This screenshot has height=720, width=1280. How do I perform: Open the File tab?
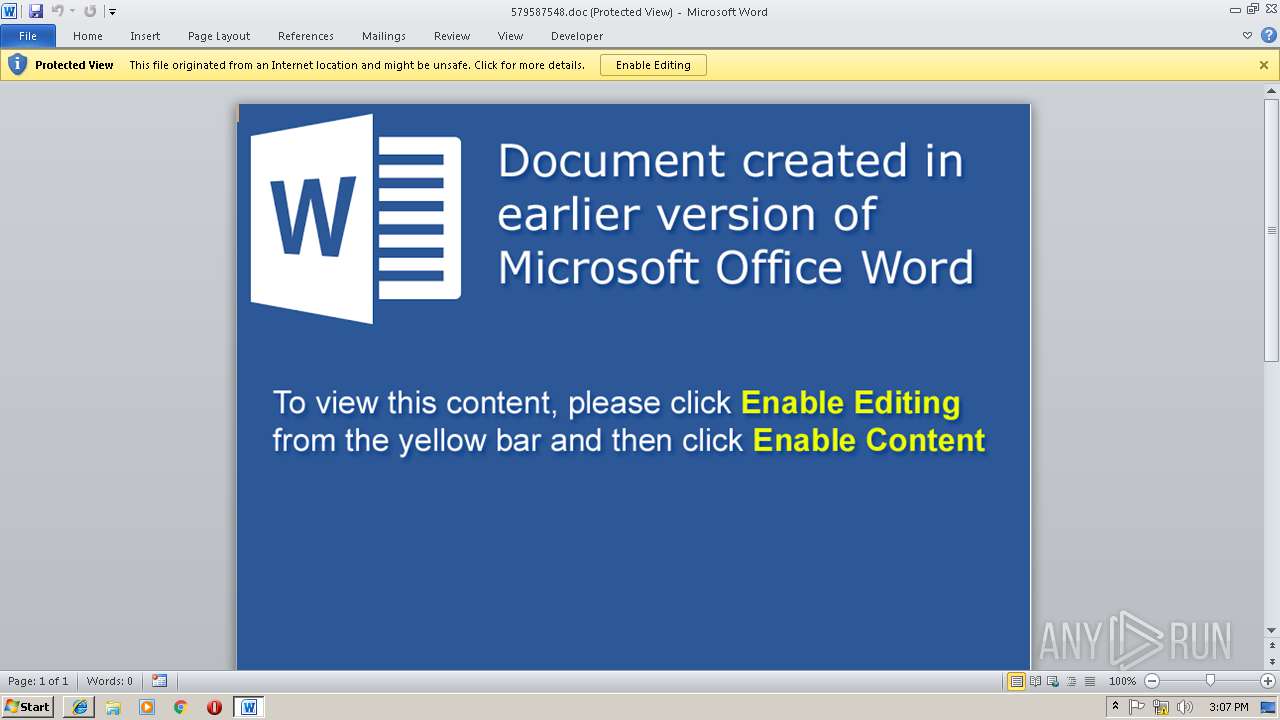28,36
